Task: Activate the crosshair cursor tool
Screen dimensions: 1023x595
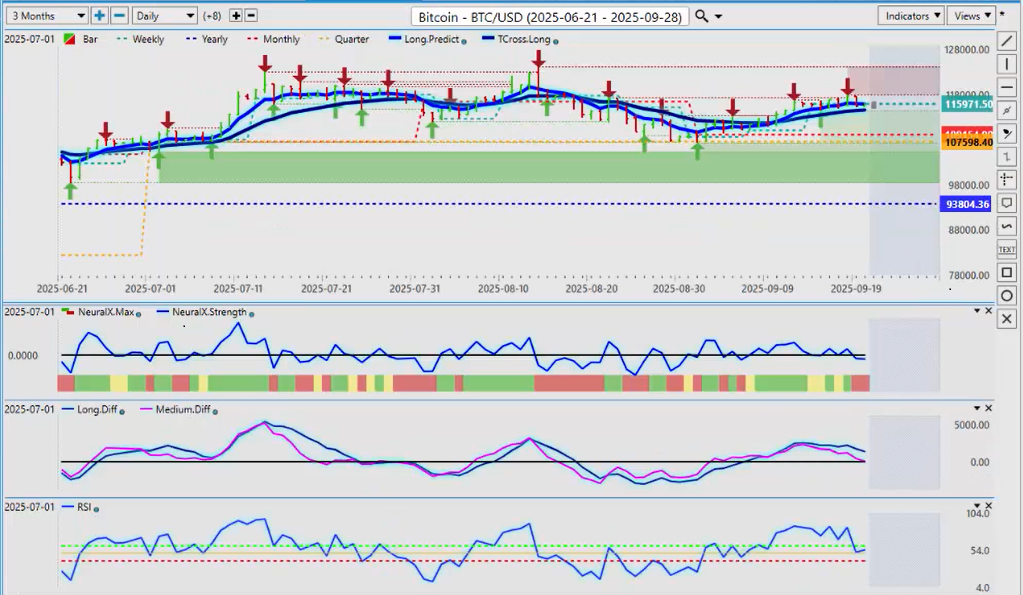Action: point(1007,179)
